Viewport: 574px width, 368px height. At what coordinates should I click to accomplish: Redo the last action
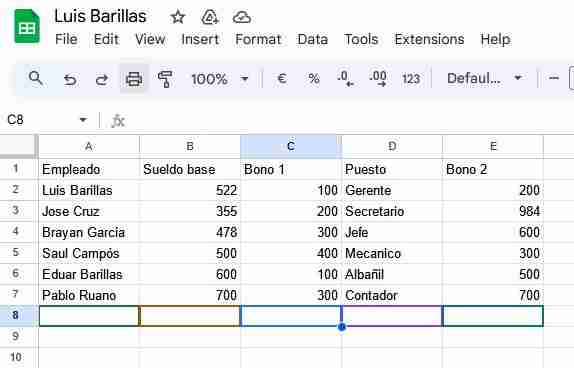(x=102, y=79)
